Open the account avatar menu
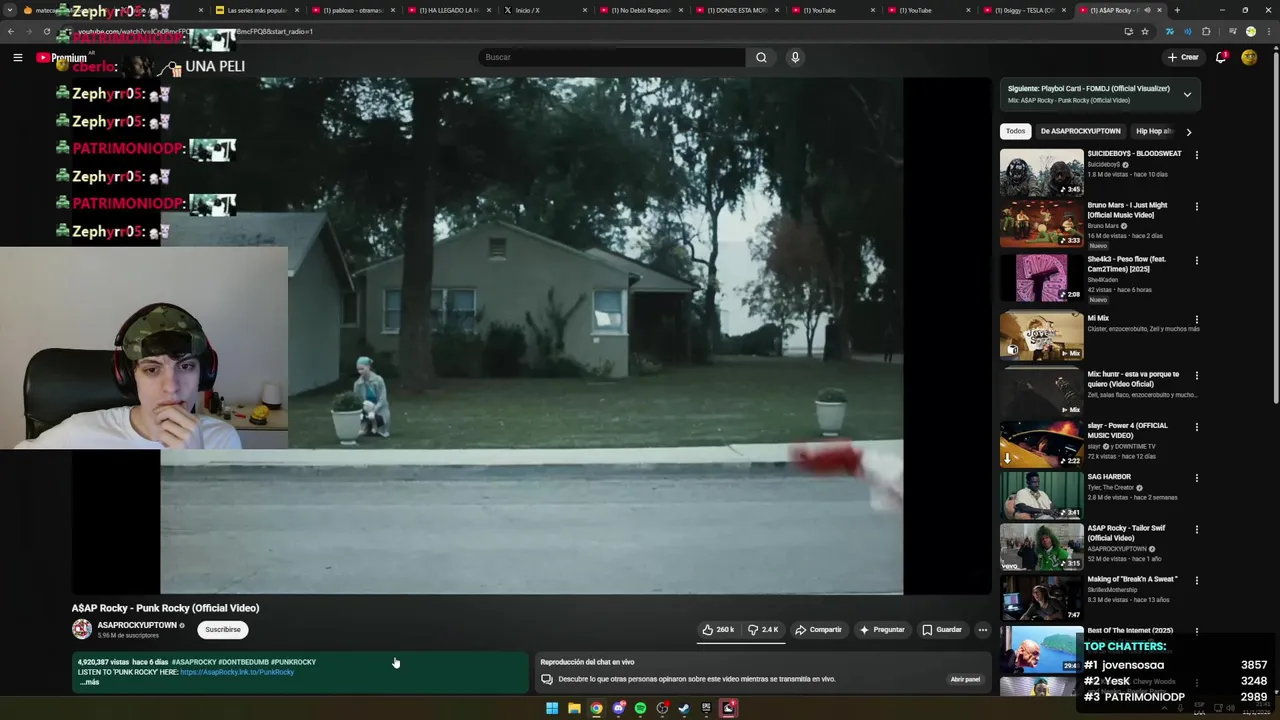Viewport: 1280px width, 720px height. point(1249,57)
